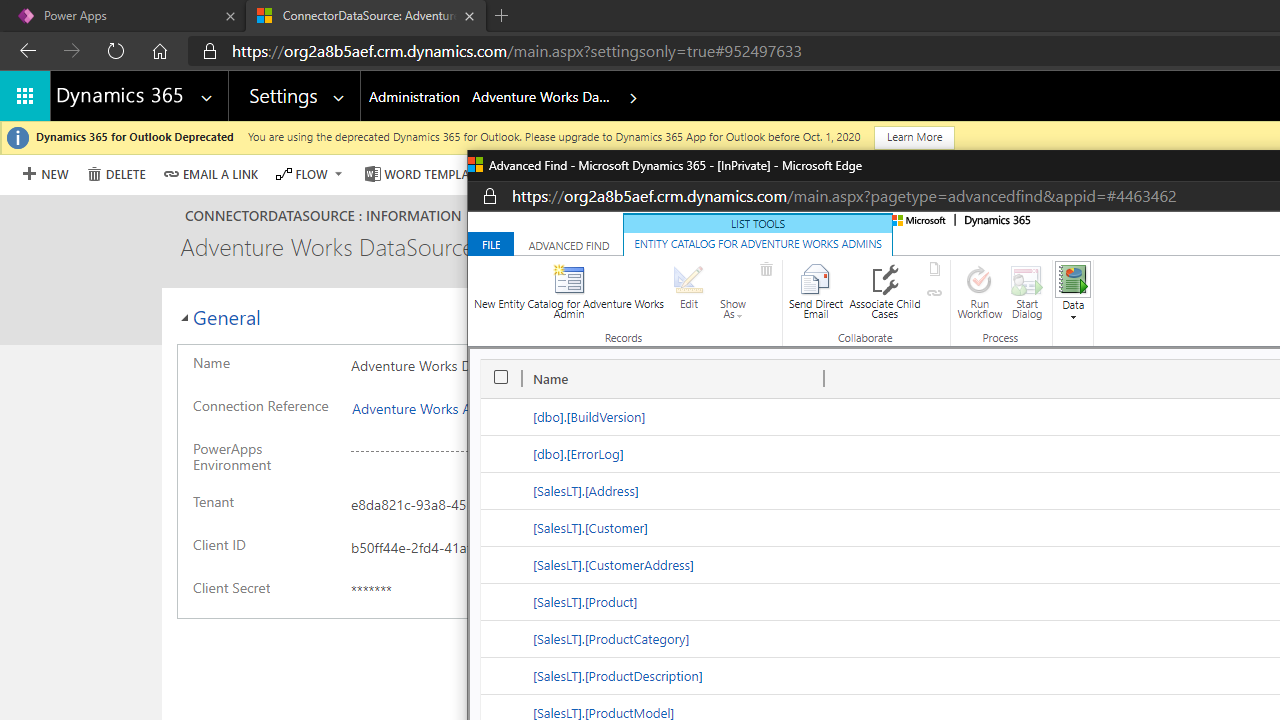Close the Power Apps tab
This screenshot has width=1280, height=720.
coord(230,17)
